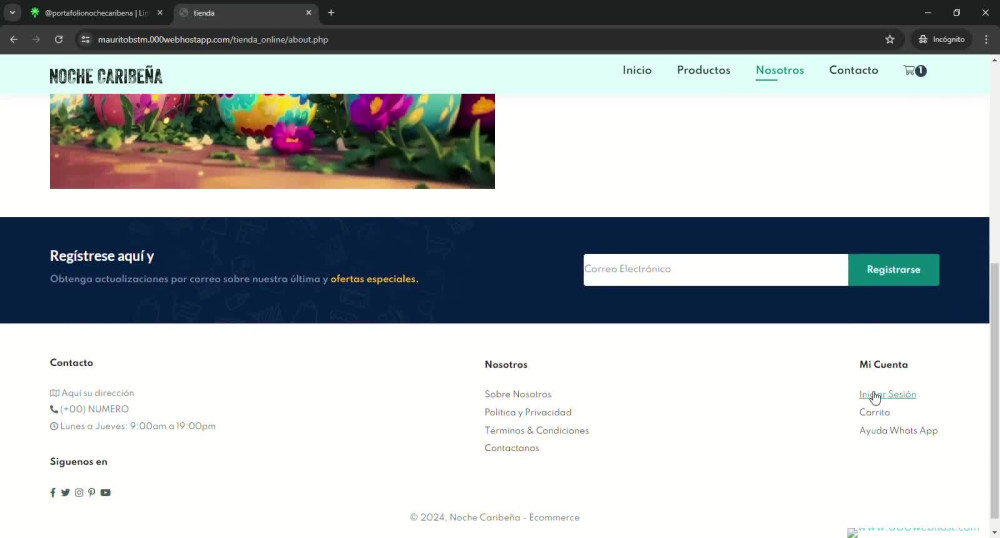Screen dimensions: 1000x538
Task: Open Chrome's three-dot menu
Action: pyautogui.click(x=986, y=40)
